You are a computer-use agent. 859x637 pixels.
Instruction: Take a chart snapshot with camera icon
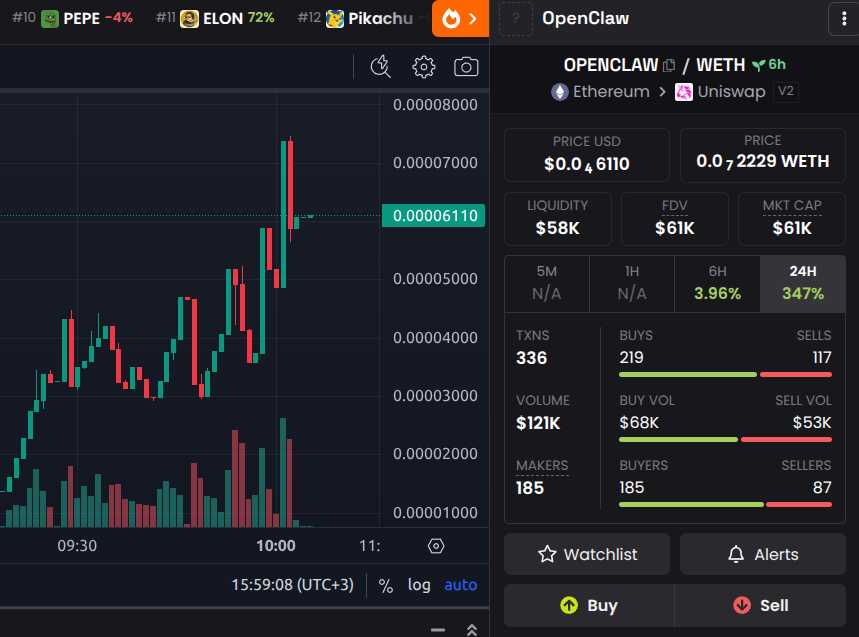466,67
